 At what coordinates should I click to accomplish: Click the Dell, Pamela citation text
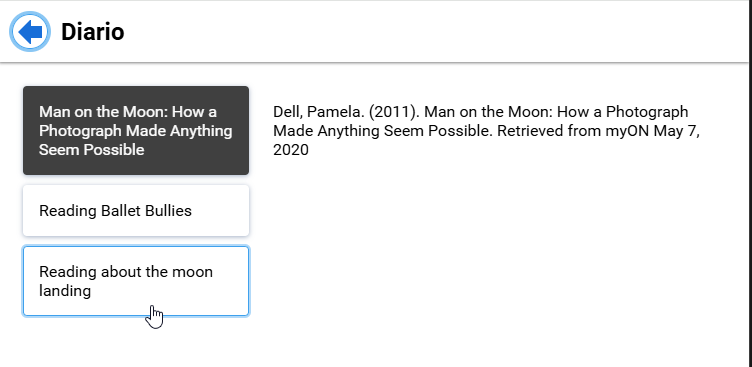pyautogui.click(x=486, y=130)
